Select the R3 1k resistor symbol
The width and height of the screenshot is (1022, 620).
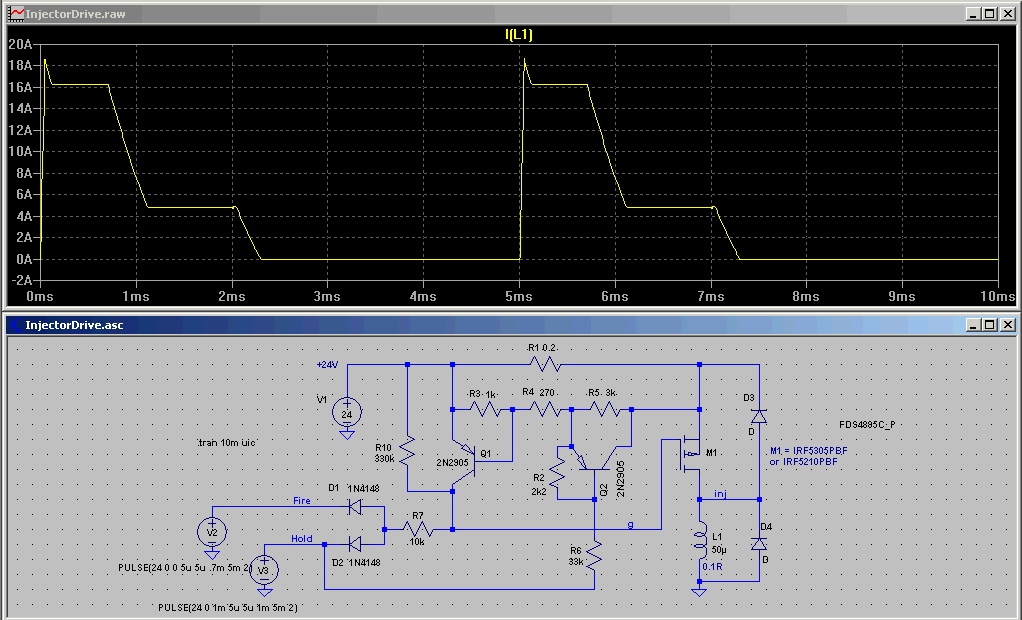click(x=485, y=409)
